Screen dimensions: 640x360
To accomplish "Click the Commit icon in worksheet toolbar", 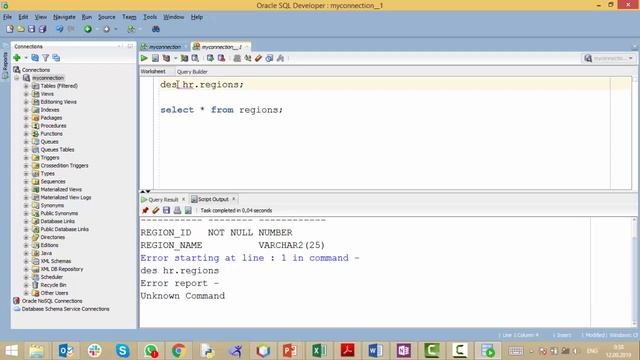I will (x=210, y=58).
